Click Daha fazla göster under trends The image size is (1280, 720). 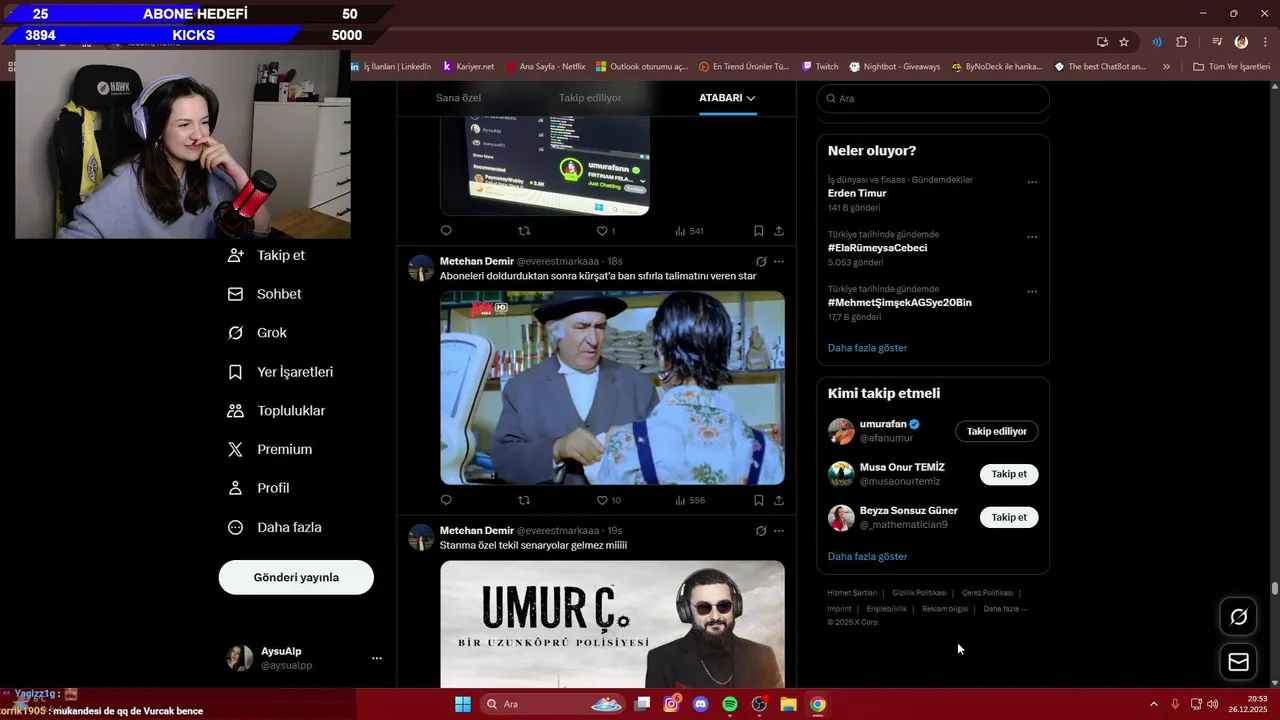coord(867,348)
